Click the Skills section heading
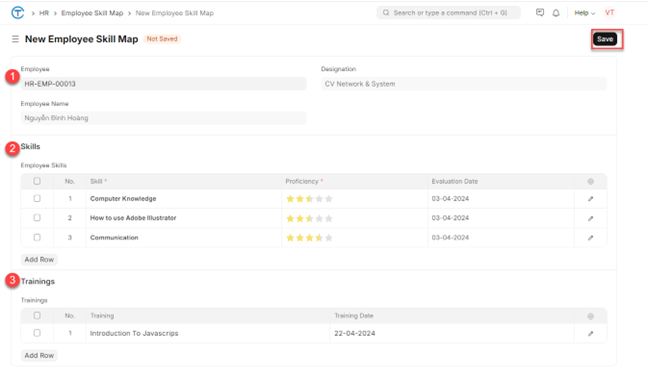Screen dimensions: 648x379 30,147
